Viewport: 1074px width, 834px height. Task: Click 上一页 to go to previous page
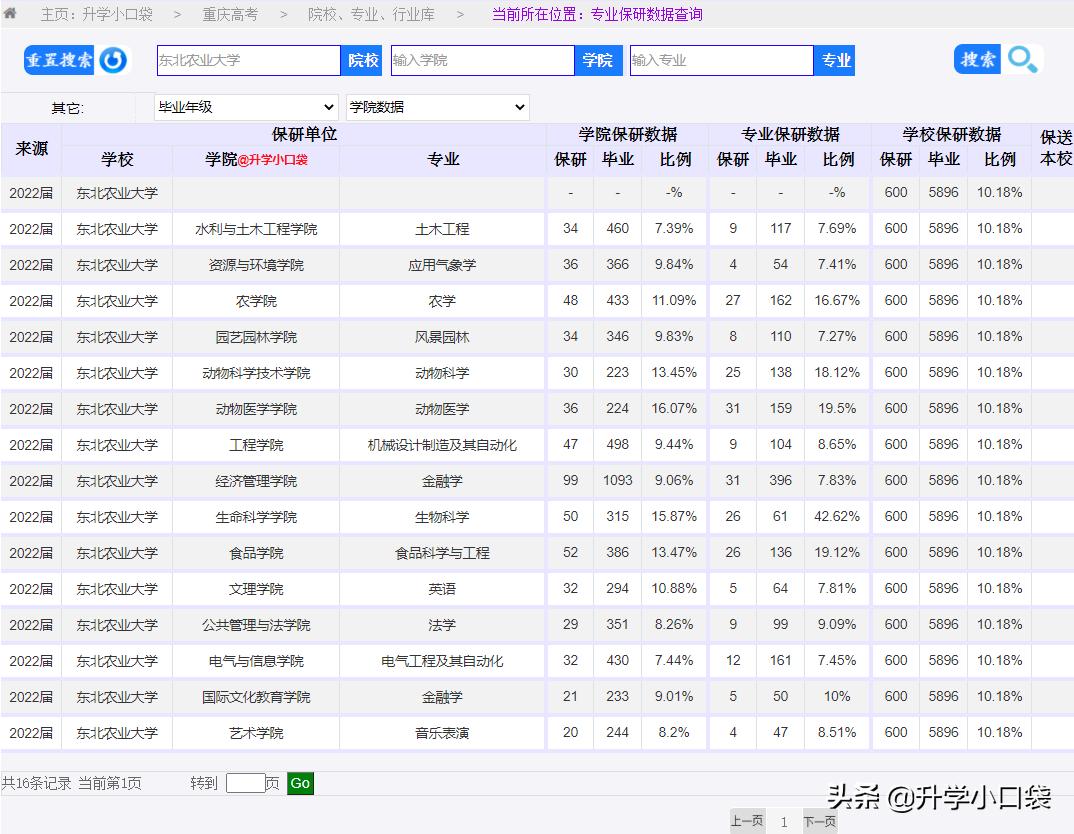click(x=747, y=820)
